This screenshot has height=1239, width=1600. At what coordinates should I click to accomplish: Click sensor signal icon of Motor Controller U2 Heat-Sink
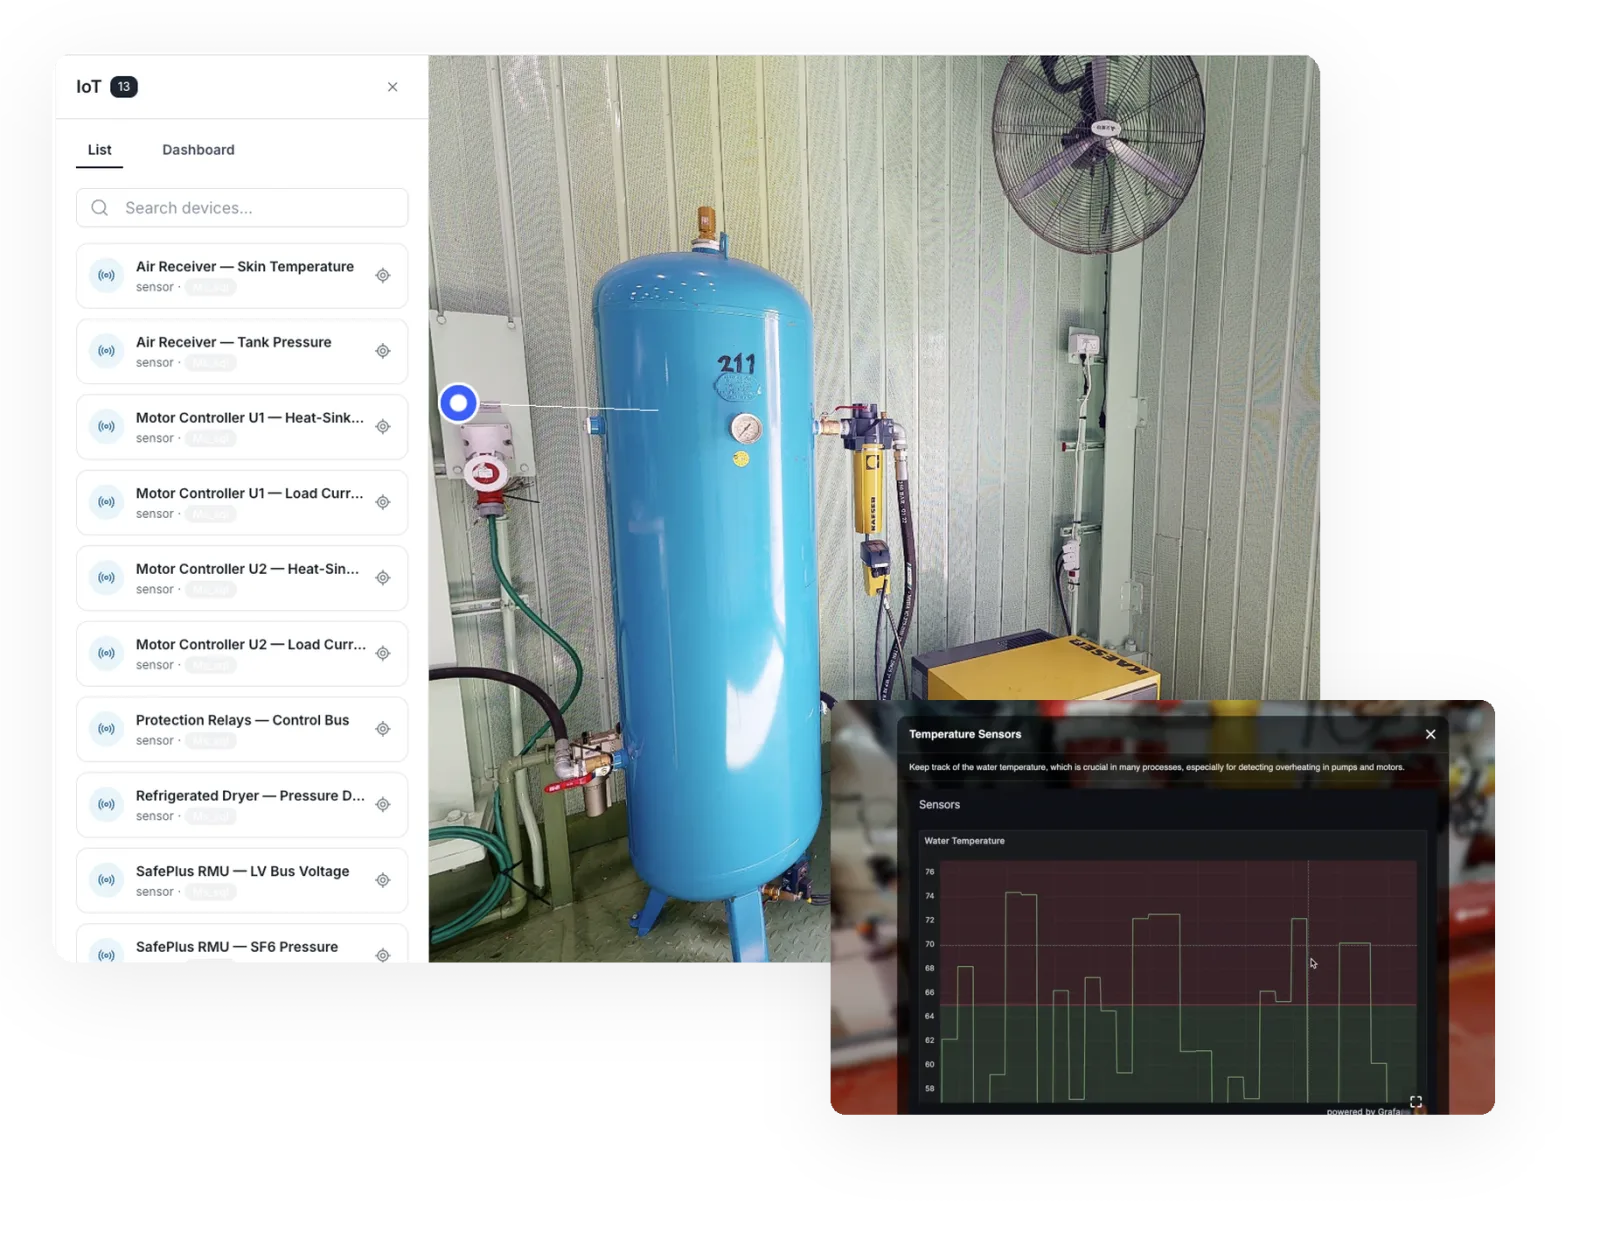point(107,578)
